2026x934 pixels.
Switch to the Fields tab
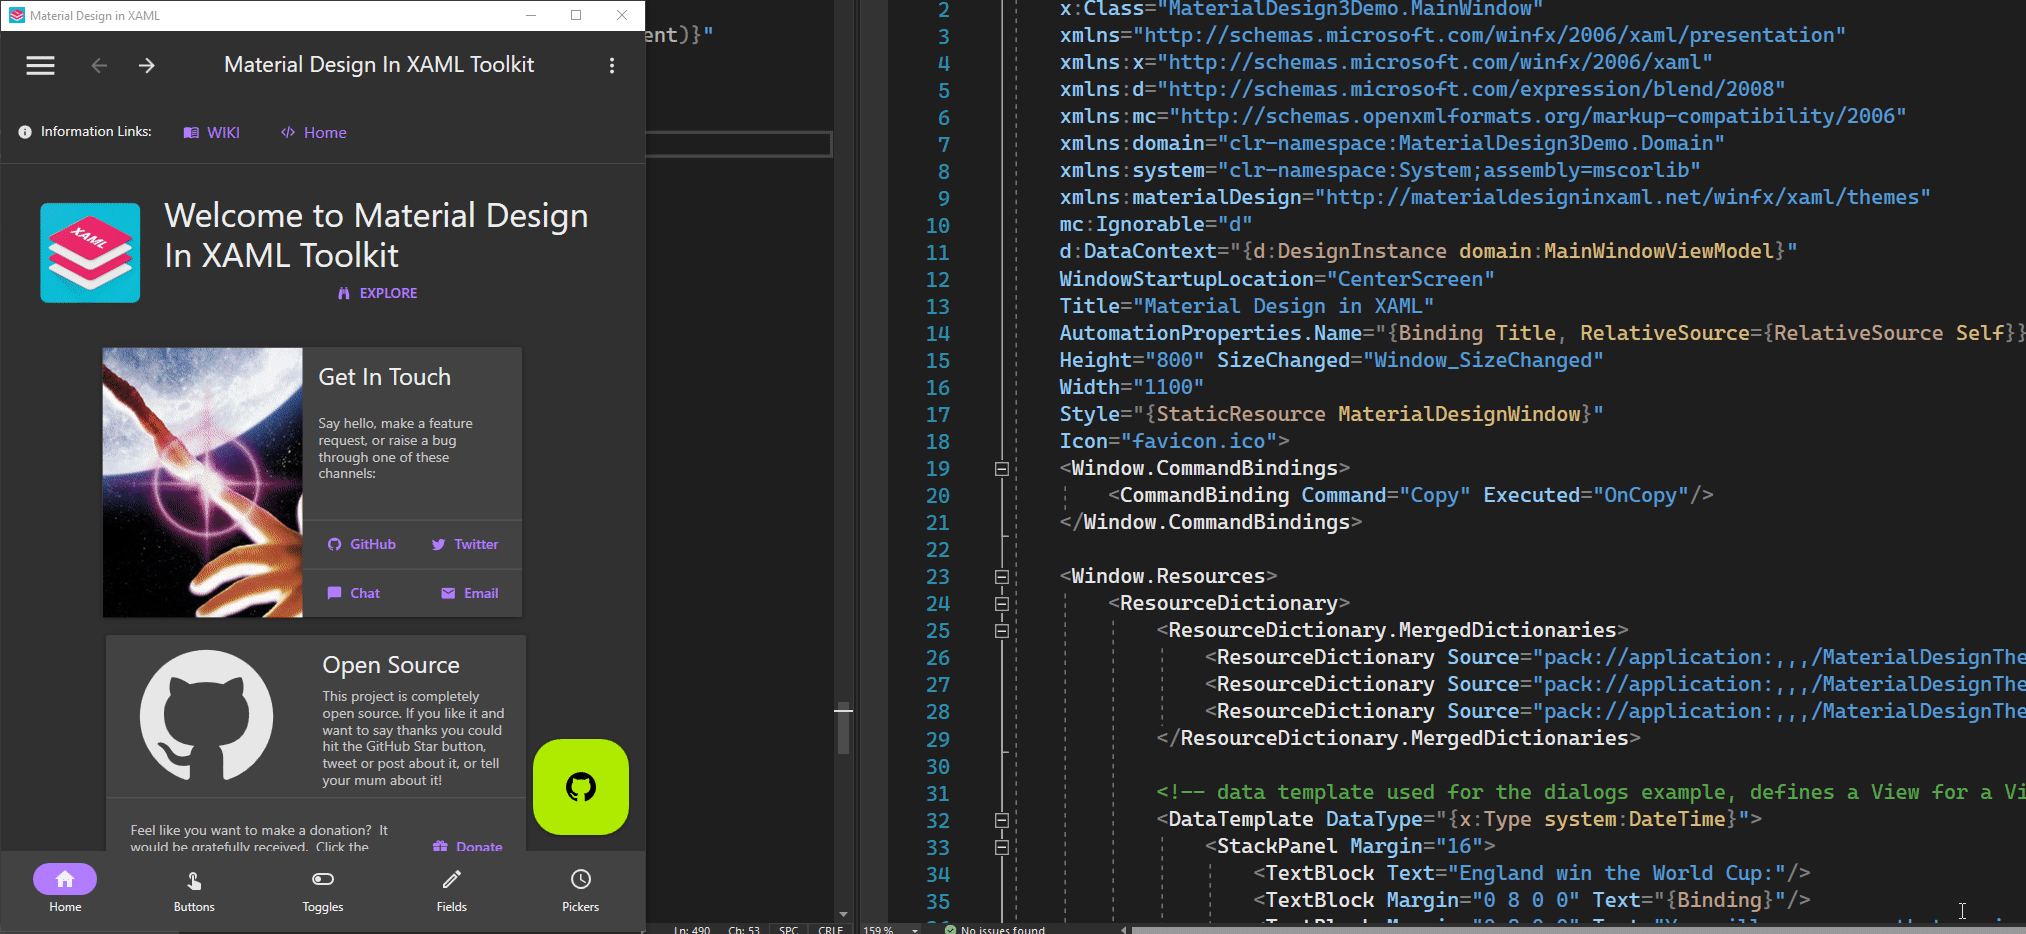point(452,889)
